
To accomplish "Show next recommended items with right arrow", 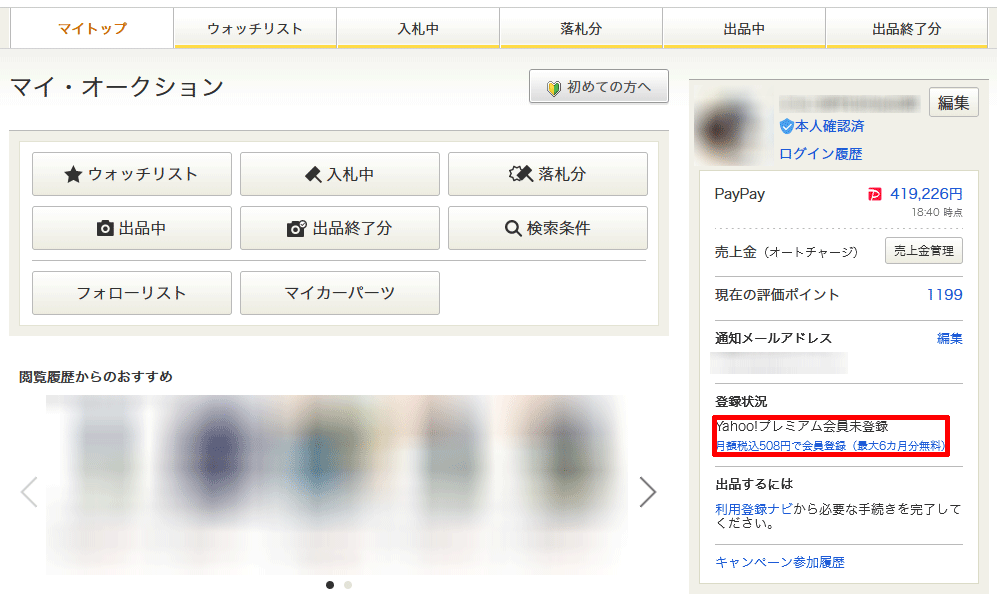I will 648,491.
